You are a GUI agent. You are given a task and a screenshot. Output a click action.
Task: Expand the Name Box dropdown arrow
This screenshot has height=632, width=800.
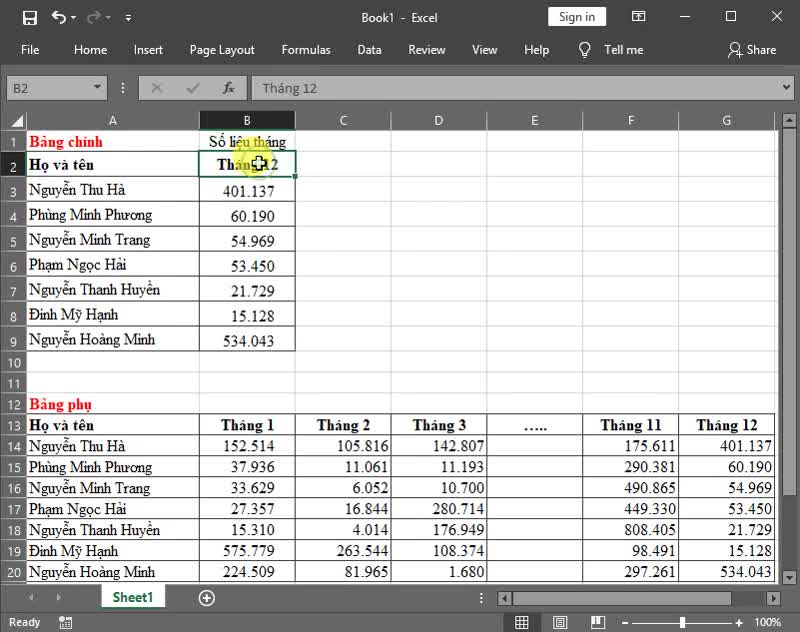[x=97, y=87]
